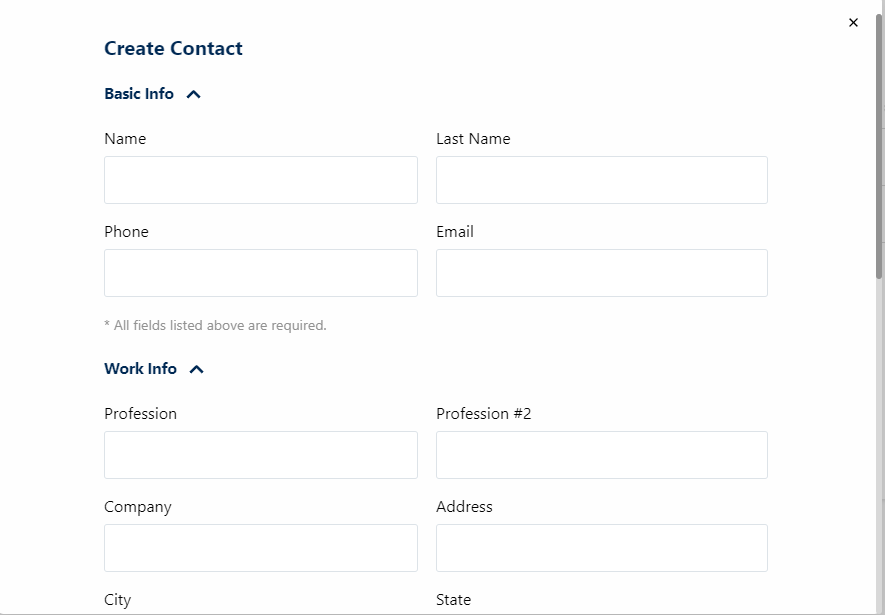885x615 pixels.
Task: Click into the Company field
Action: pos(261,548)
